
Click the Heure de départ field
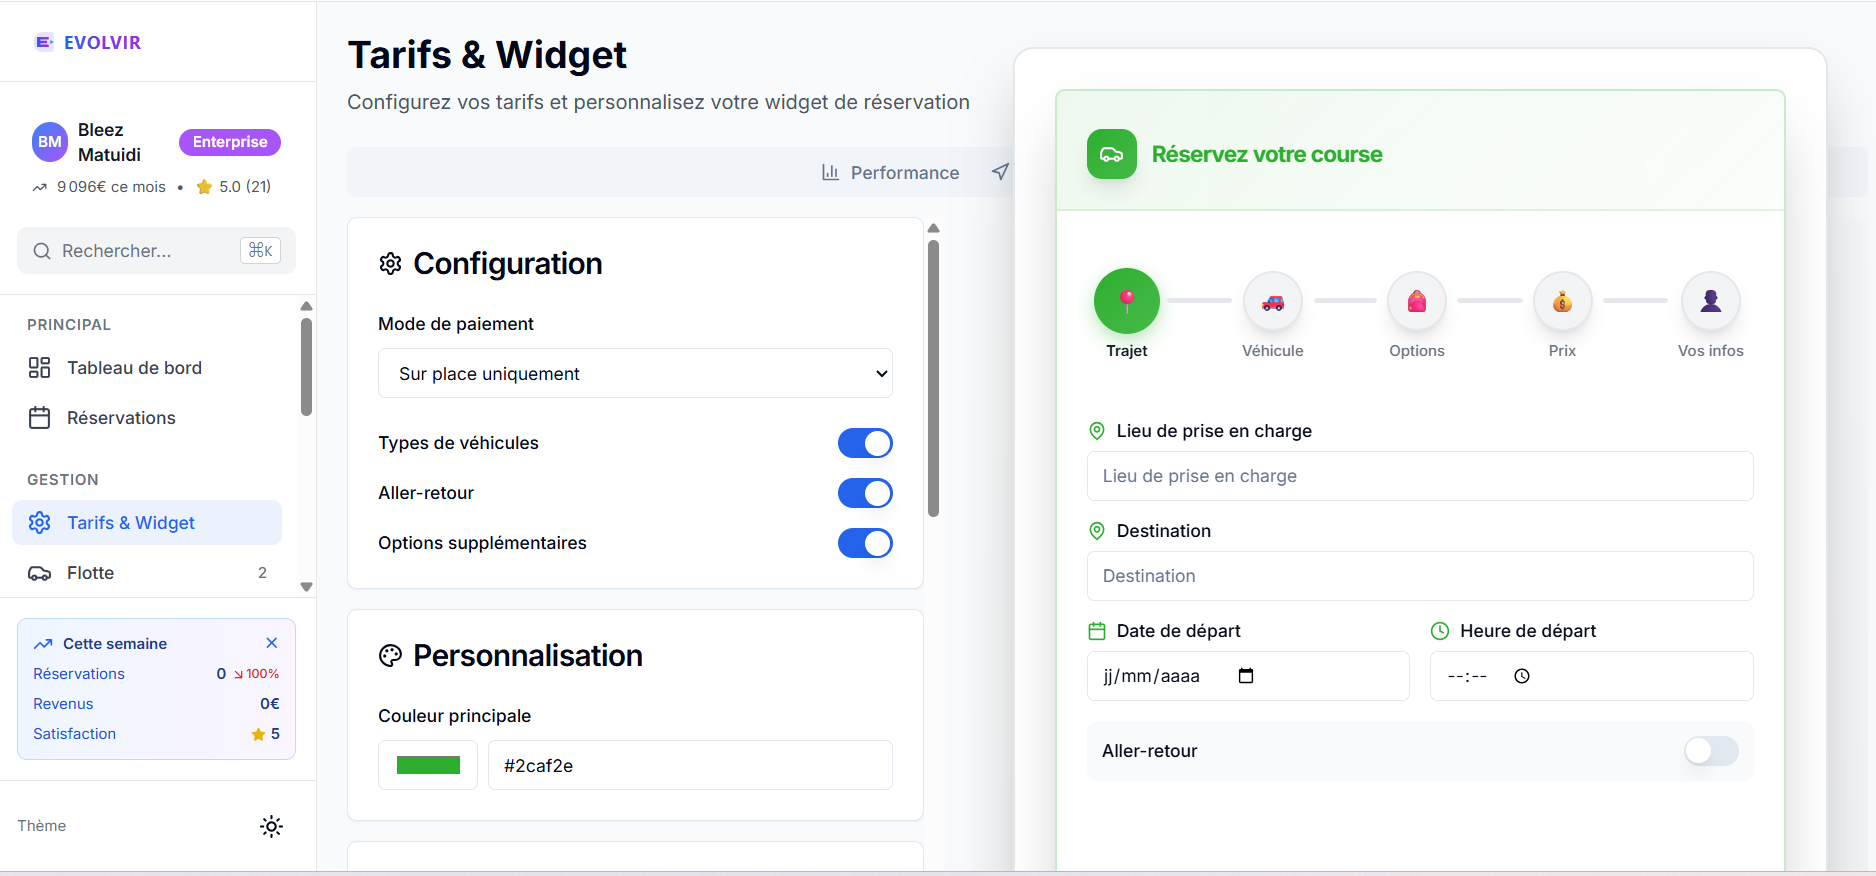click(x=1592, y=676)
